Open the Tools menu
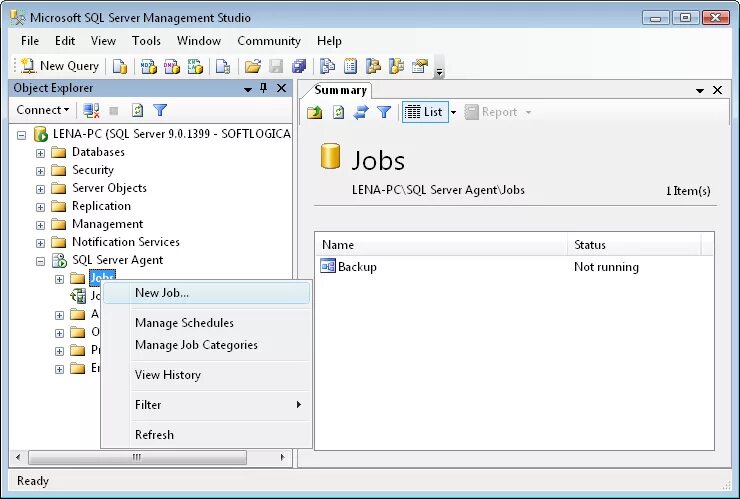The width and height of the screenshot is (740, 499). [146, 41]
